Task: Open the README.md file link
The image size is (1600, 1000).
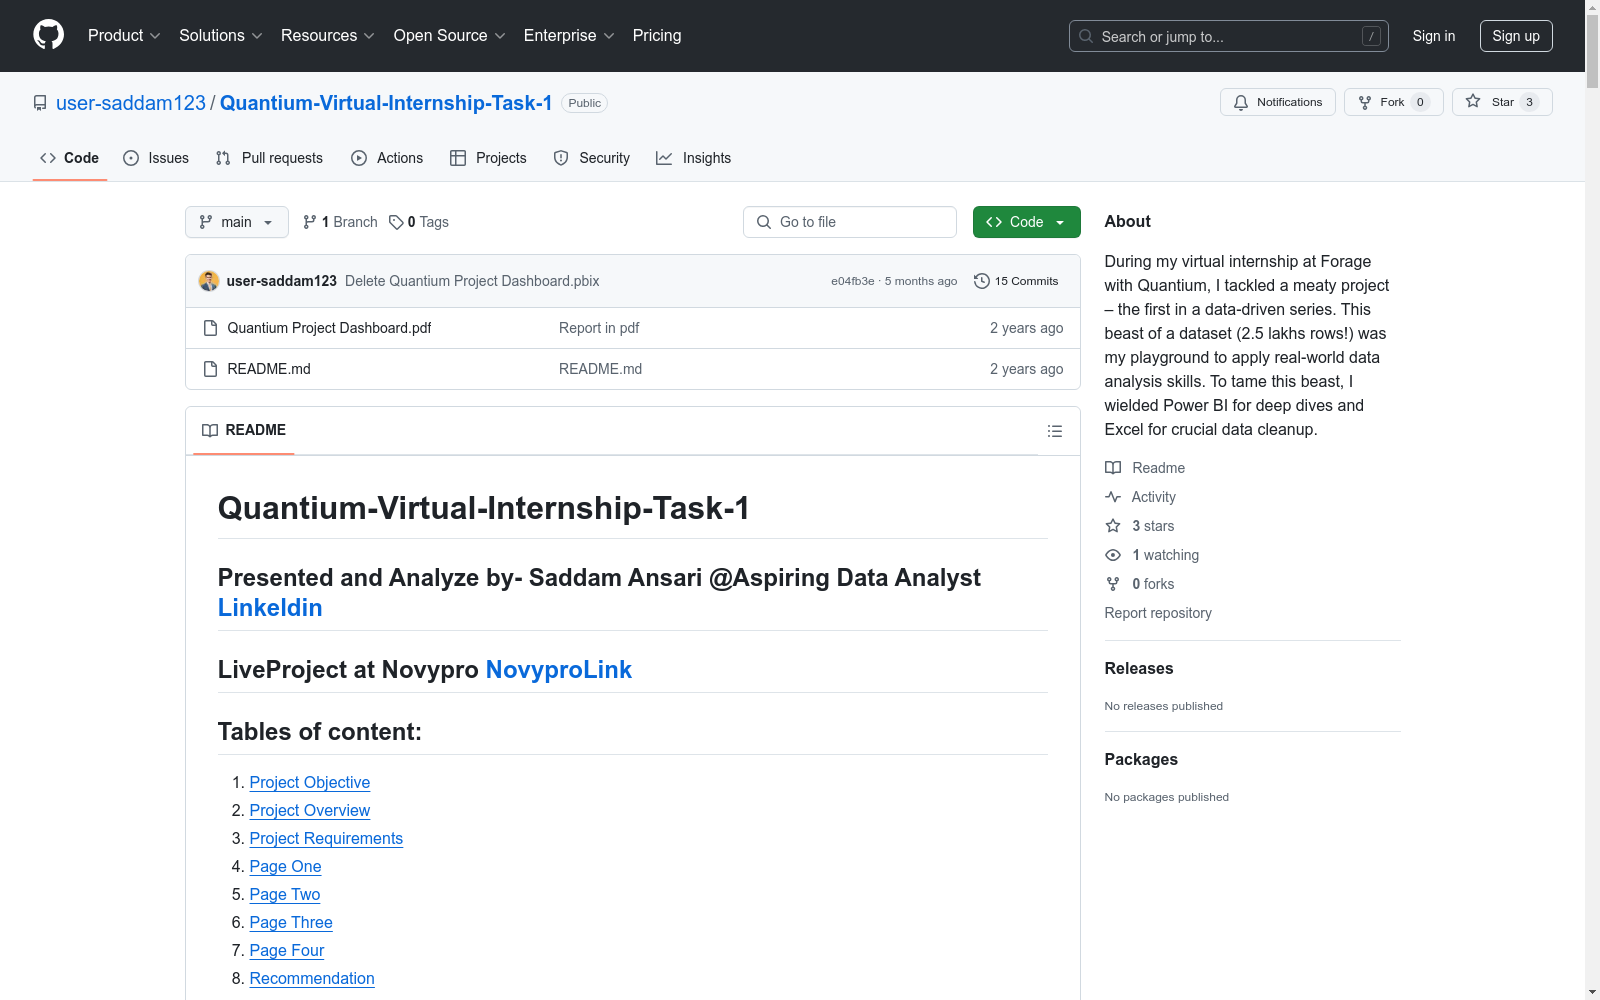Action: (269, 369)
